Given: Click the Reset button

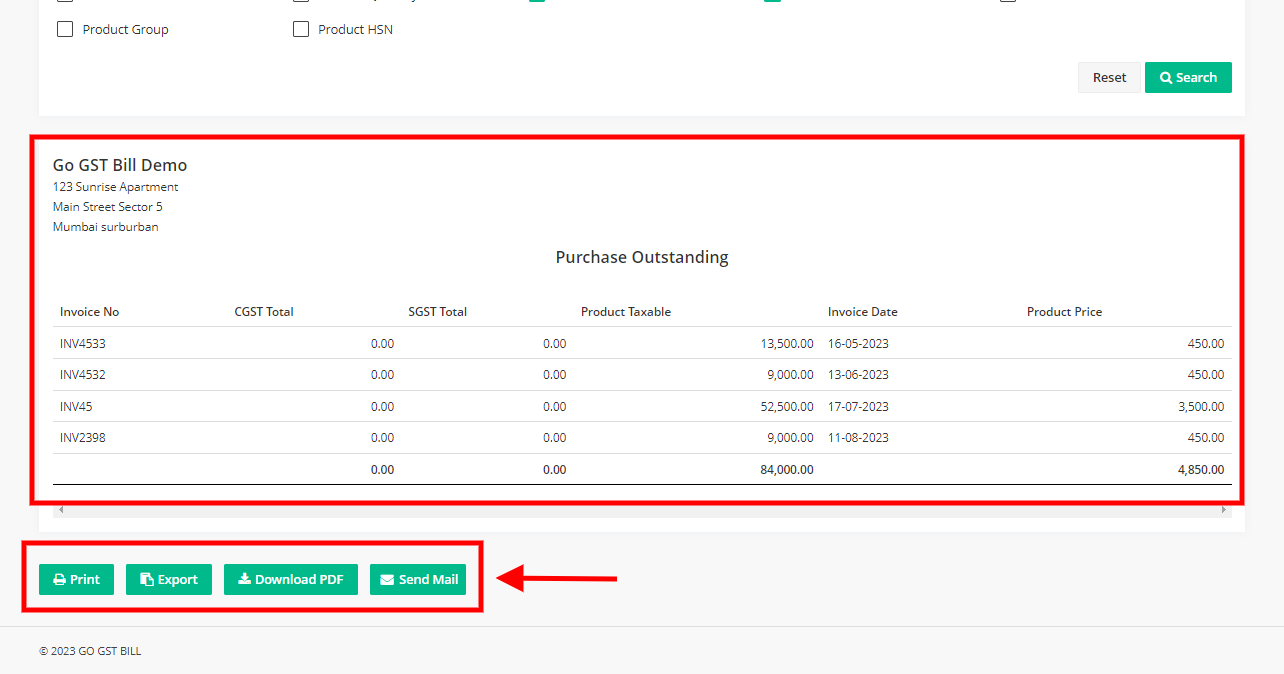Looking at the screenshot, I should 1109,77.
